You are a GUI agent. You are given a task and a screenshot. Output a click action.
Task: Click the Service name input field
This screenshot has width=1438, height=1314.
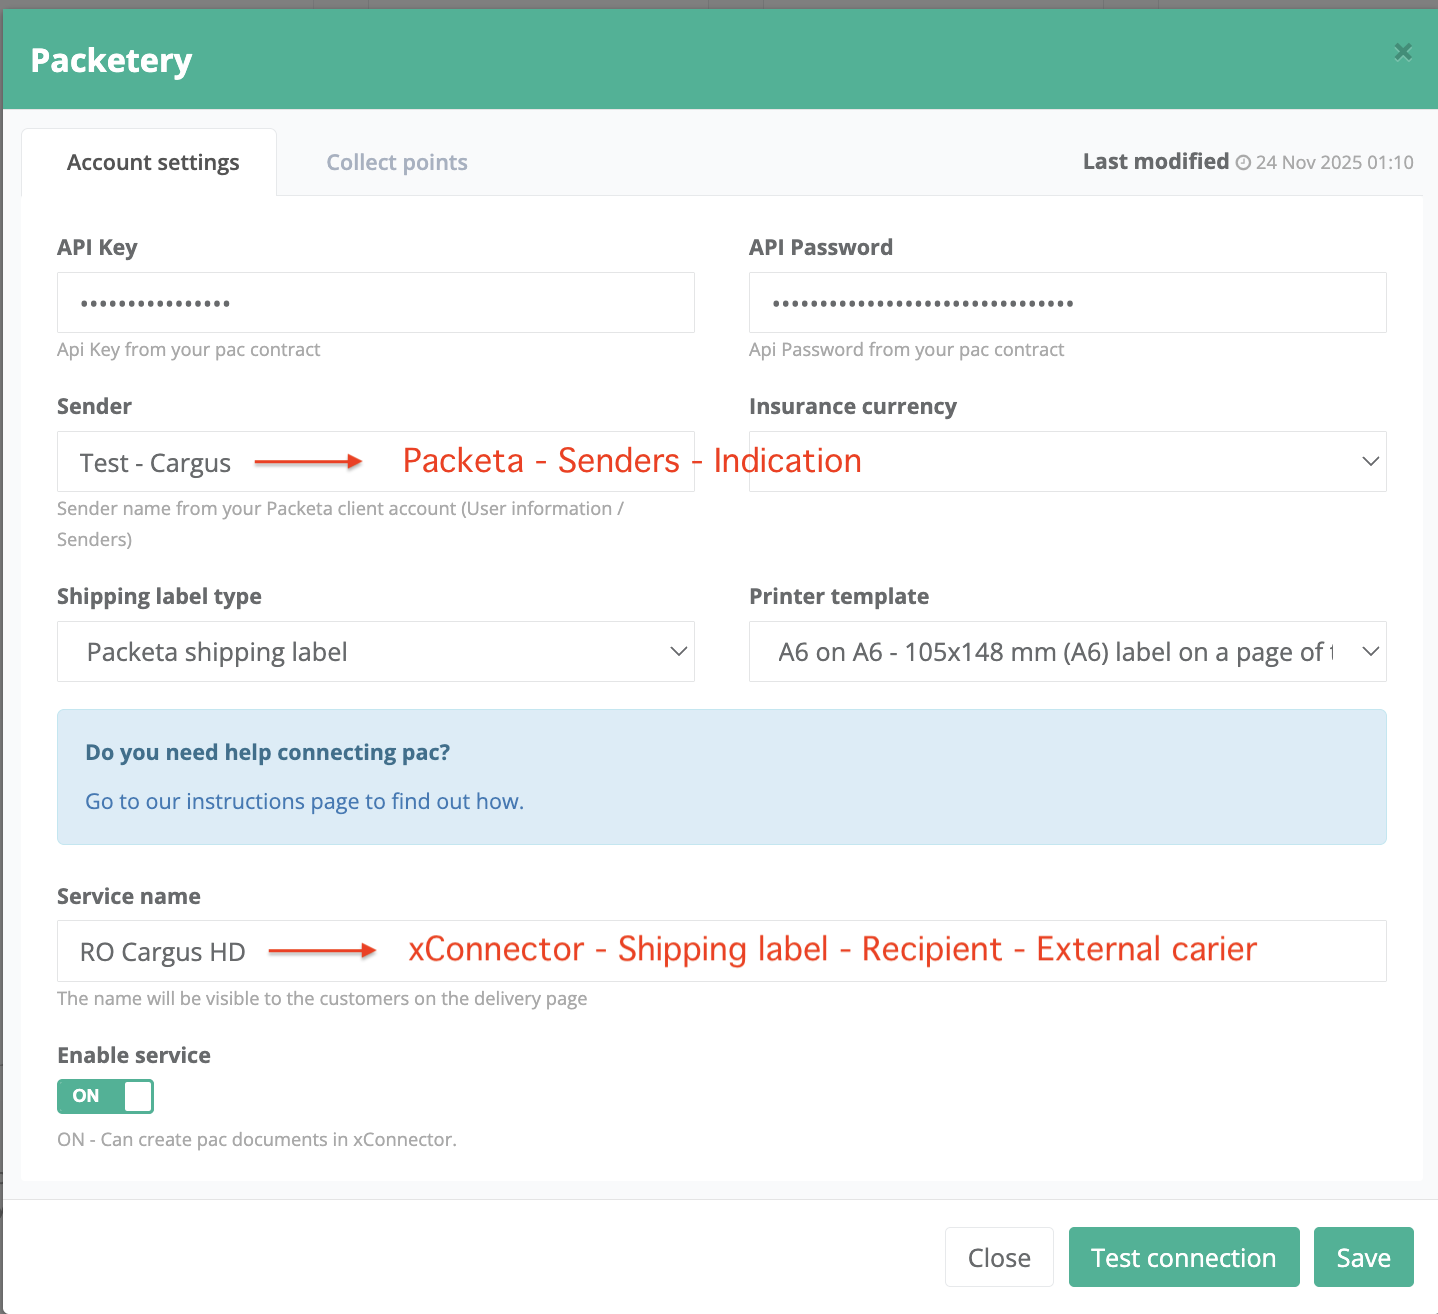click(722, 950)
